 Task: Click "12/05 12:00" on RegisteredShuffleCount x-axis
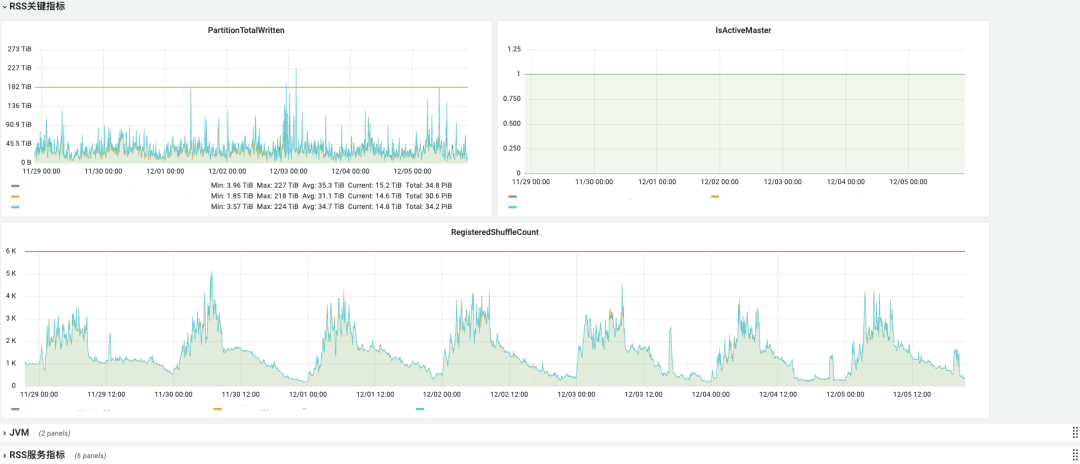[x=913, y=395]
